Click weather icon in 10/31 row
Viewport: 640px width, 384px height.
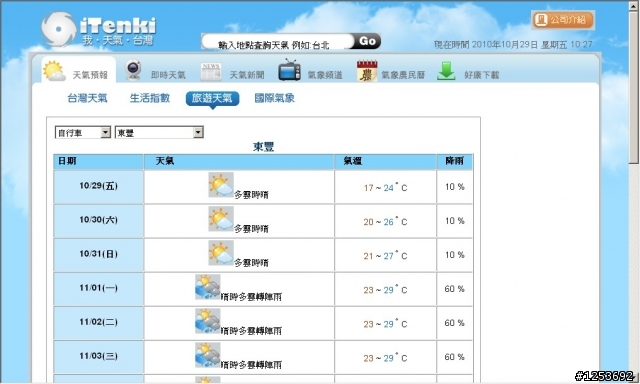(x=221, y=253)
